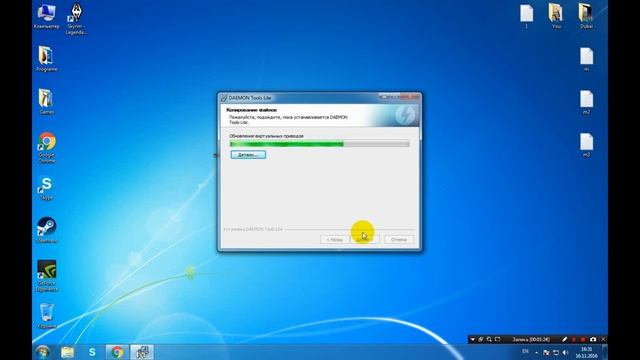Select the Google Chrome desktop shortcut
Screen dimensions: 640x360
[47, 148]
